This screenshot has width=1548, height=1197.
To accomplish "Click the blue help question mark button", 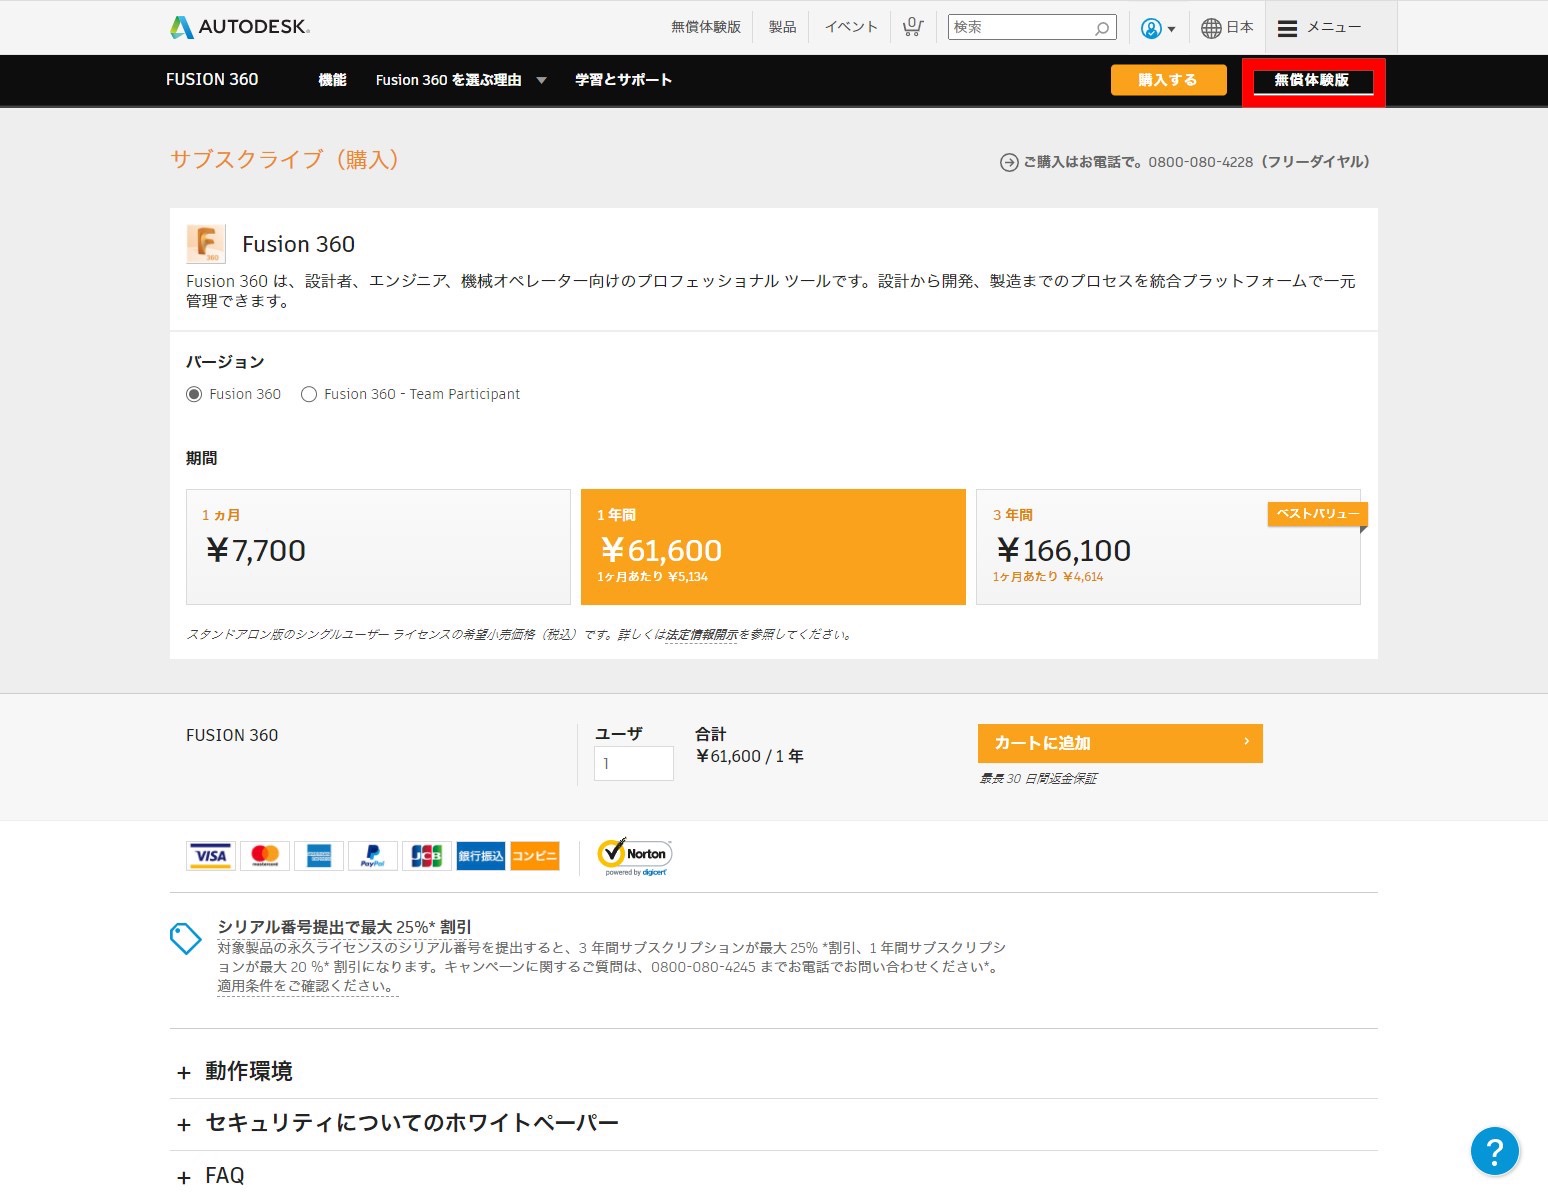I will click(x=1495, y=1151).
